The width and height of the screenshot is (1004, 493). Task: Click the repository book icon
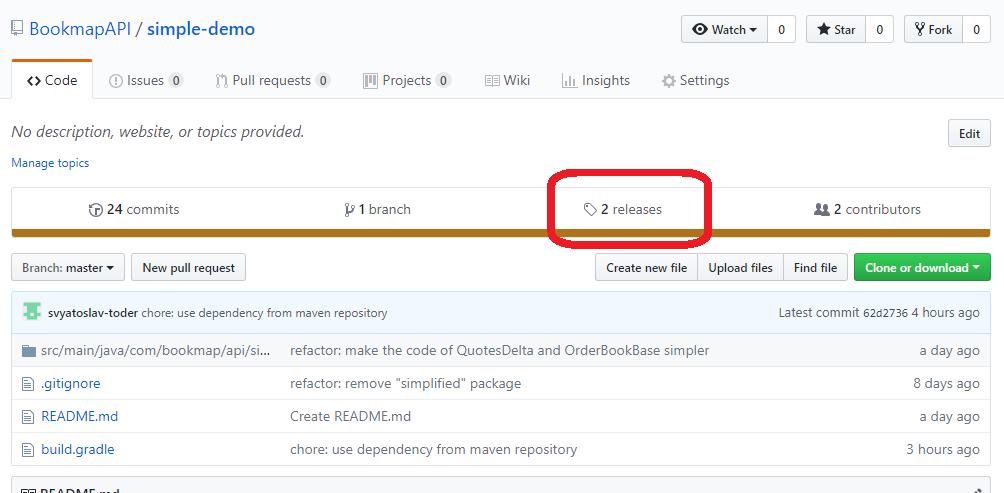16,29
